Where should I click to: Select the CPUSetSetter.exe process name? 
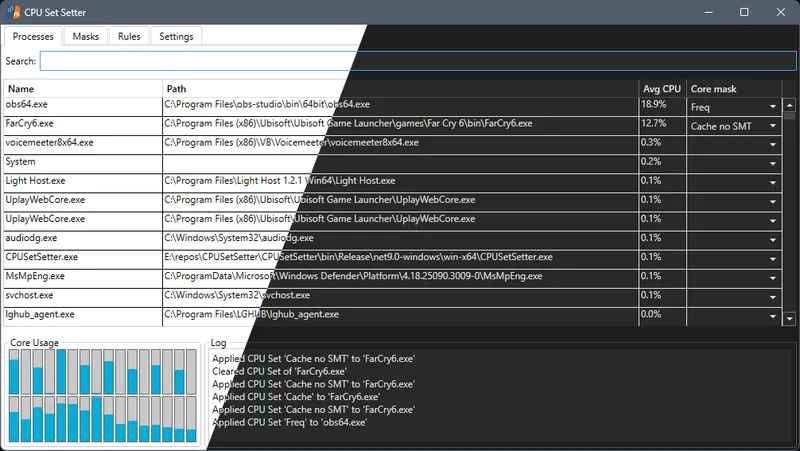[x=41, y=257]
